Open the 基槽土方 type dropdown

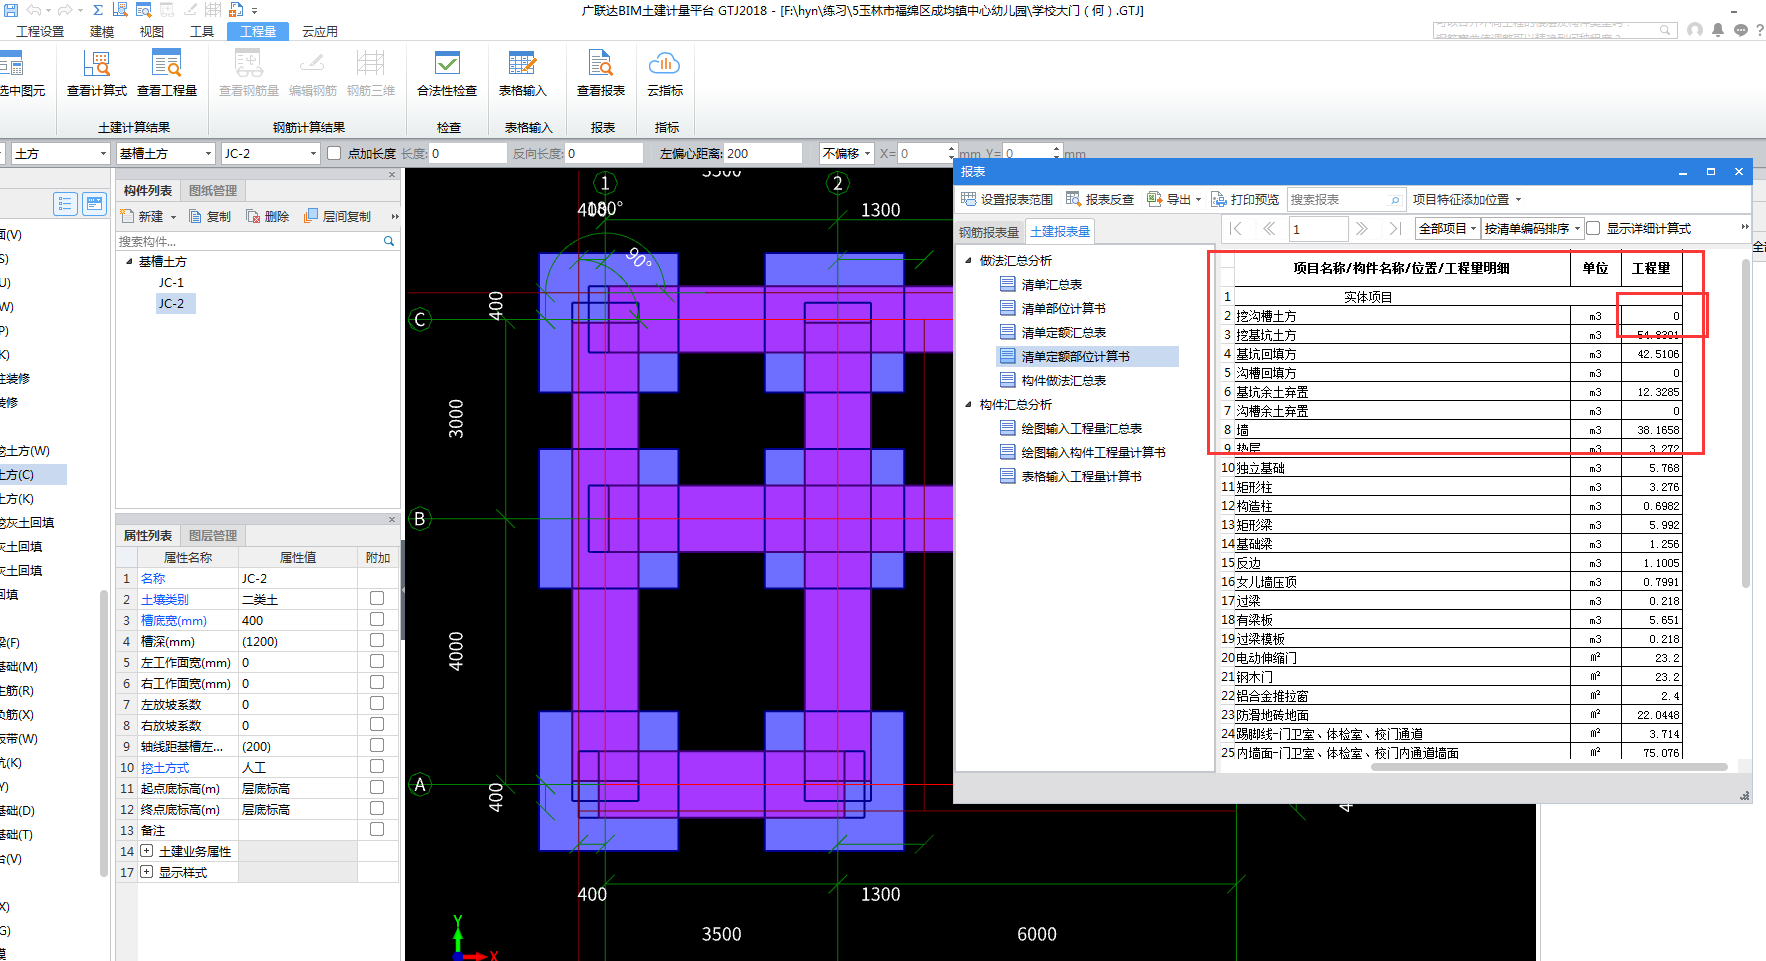click(x=165, y=153)
